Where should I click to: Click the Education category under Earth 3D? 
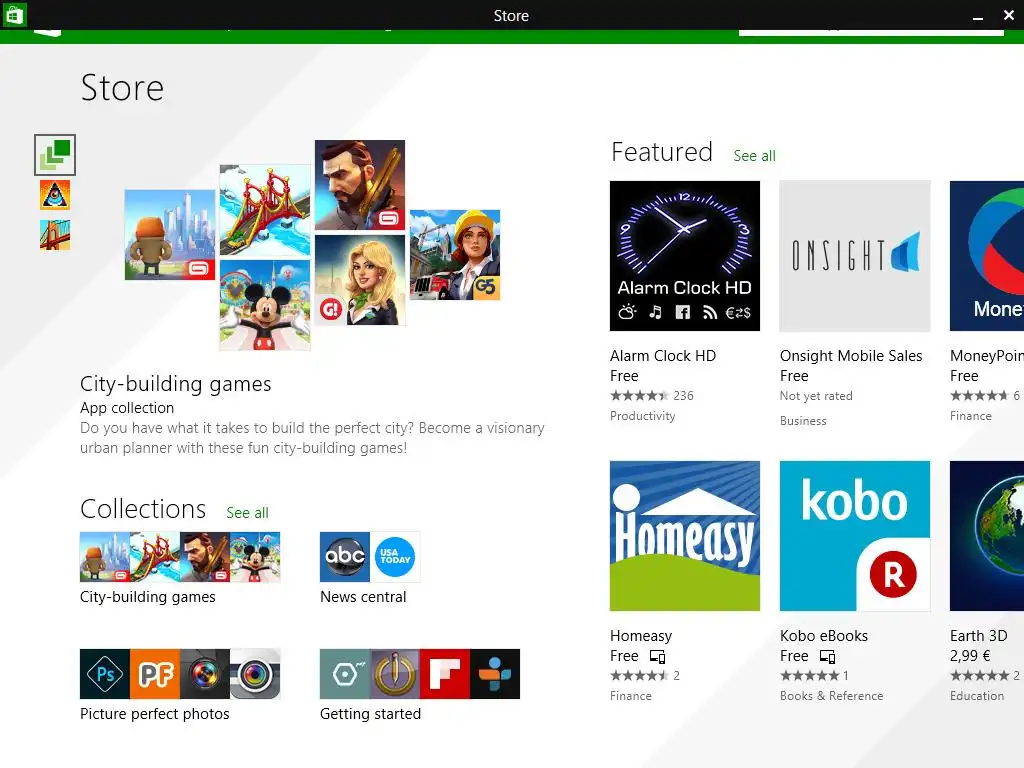[977, 696]
